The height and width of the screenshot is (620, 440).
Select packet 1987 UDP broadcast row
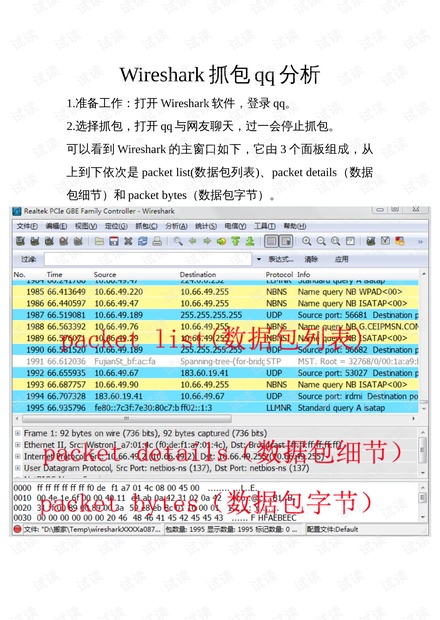click(x=215, y=315)
